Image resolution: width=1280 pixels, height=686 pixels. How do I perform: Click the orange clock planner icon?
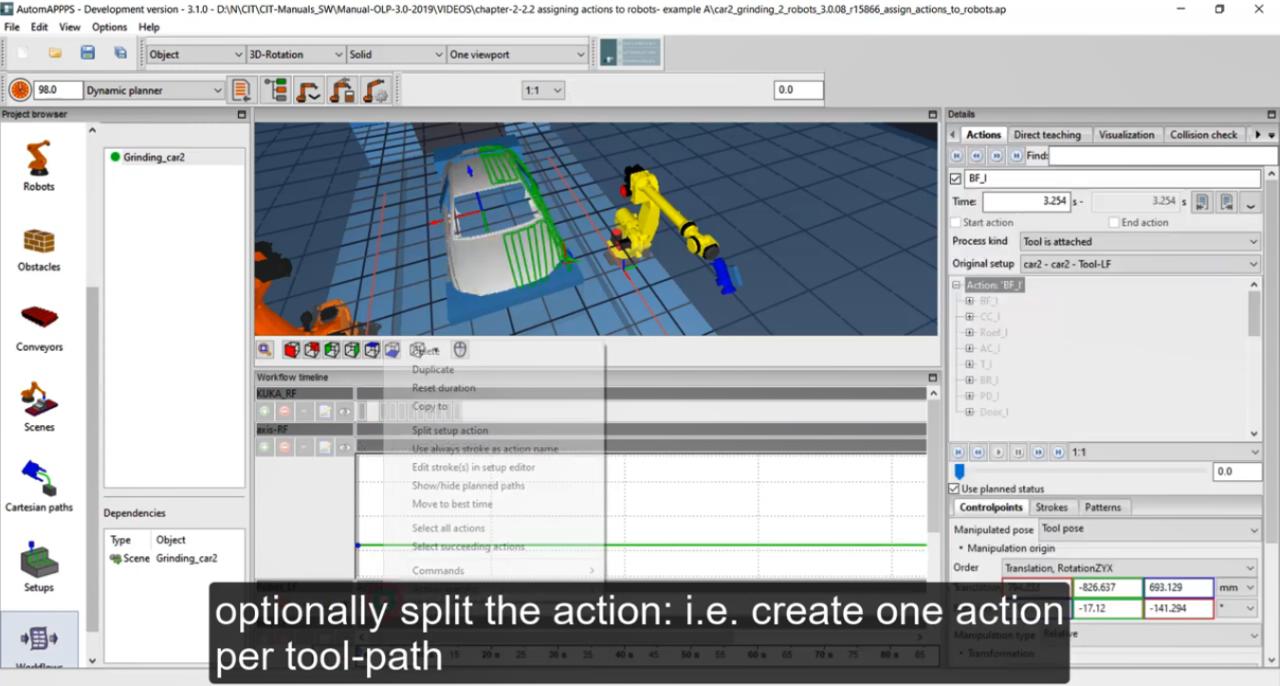(20, 90)
